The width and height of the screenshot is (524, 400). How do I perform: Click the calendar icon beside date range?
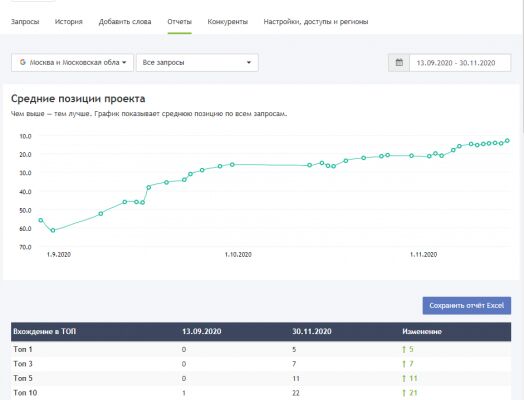(399, 62)
